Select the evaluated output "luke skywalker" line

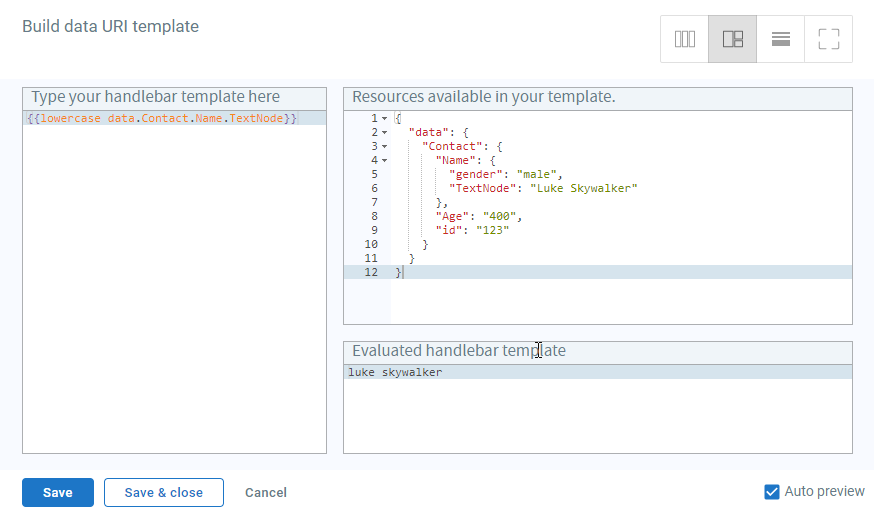pos(598,372)
